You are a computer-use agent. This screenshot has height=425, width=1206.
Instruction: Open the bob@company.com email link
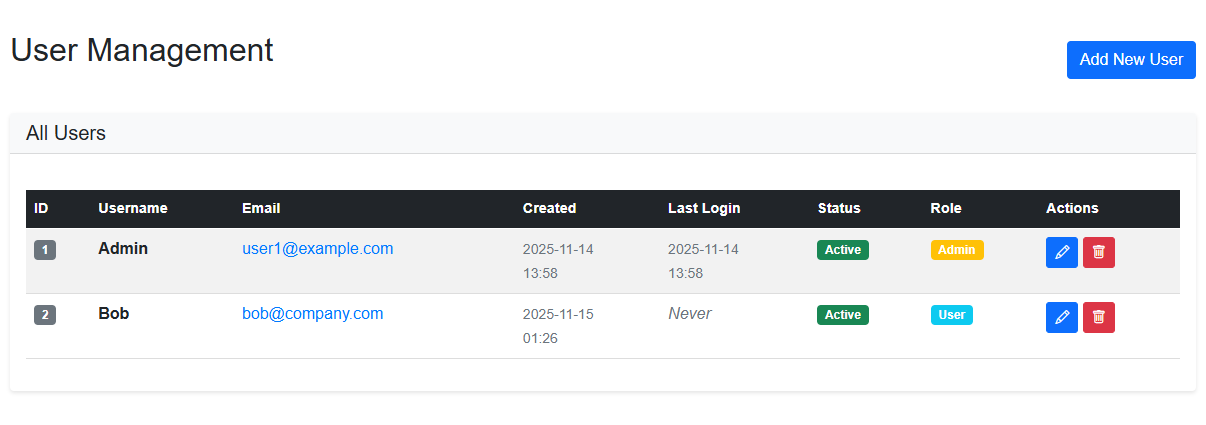tap(312, 314)
